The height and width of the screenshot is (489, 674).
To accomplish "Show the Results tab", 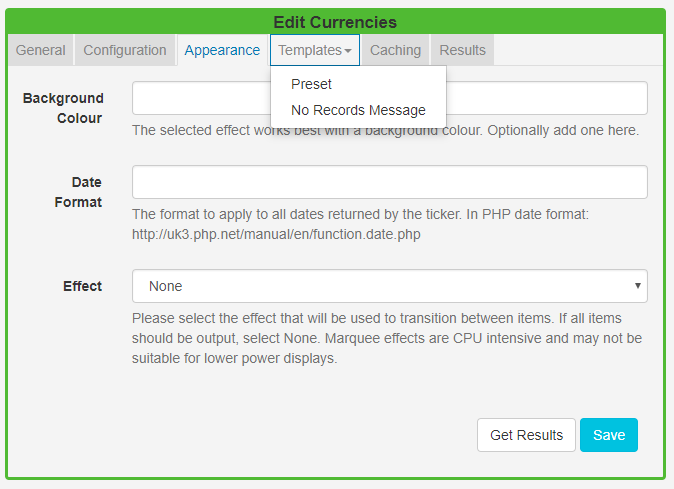I will [463, 50].
